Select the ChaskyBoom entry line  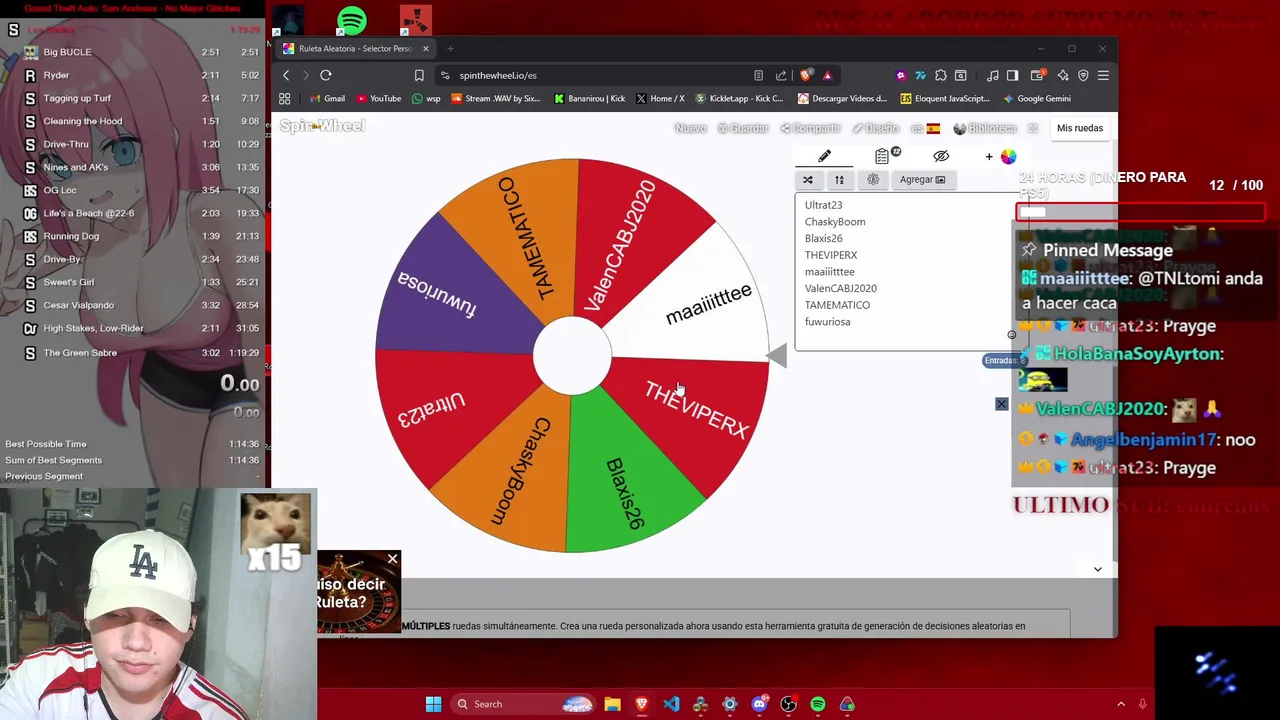(x=835, y=222)
